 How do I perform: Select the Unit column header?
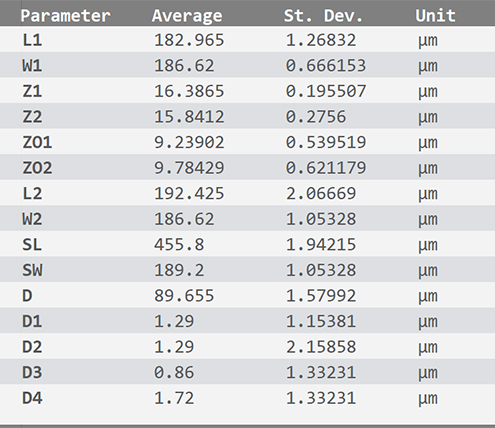click(x=435, y=16)
